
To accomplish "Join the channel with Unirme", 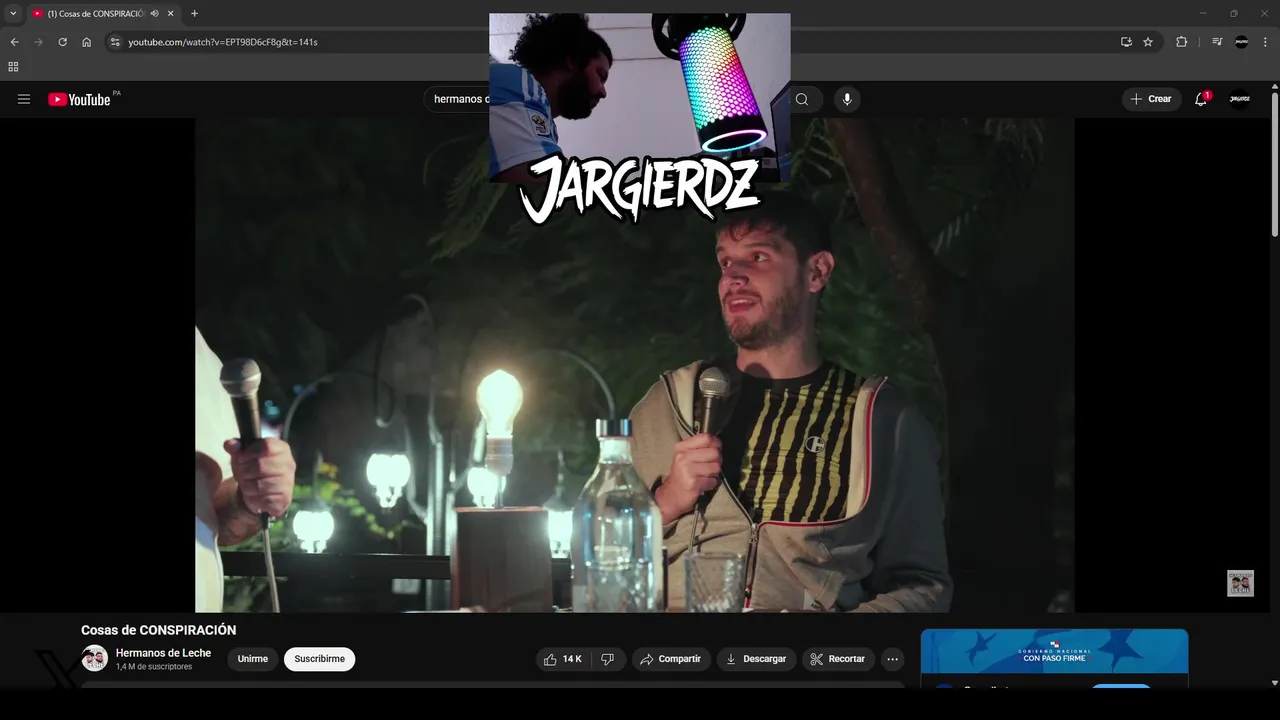I will [253, 659].
